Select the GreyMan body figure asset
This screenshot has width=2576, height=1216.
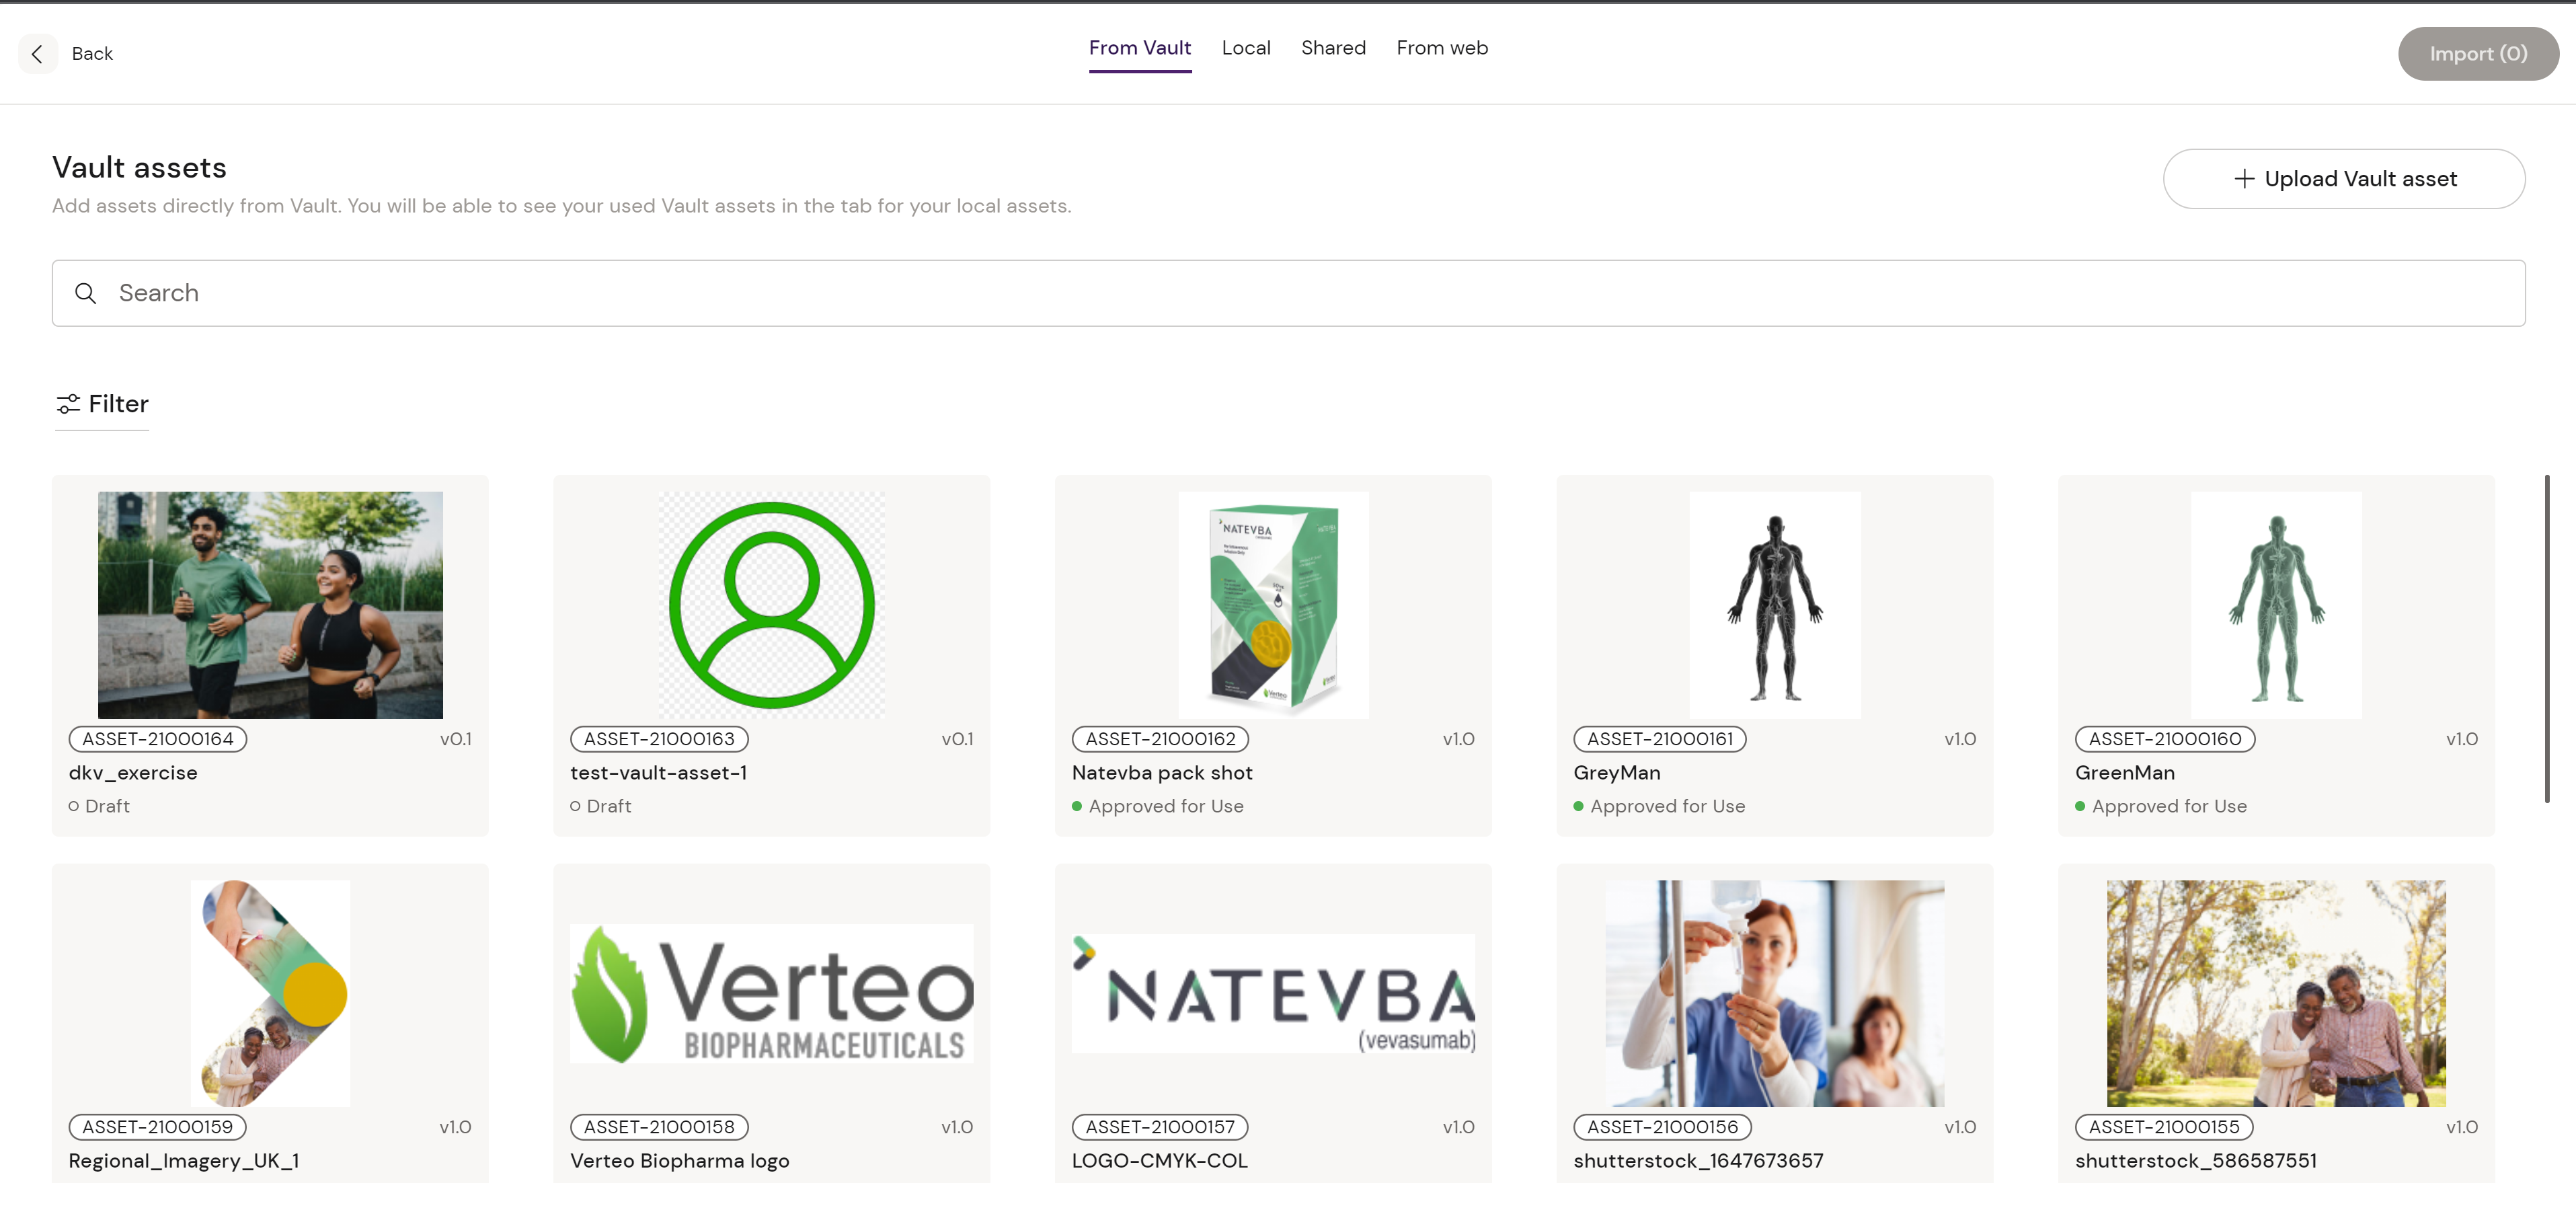coord(1774,605)
